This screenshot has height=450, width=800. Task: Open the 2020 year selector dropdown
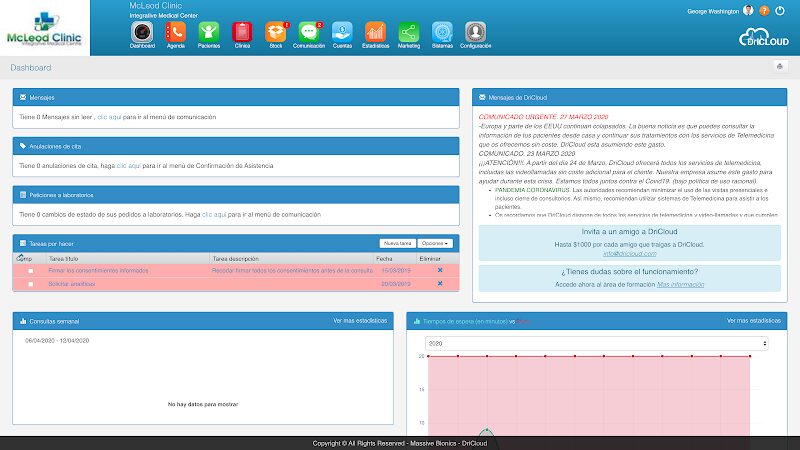[x=597, y=343]
